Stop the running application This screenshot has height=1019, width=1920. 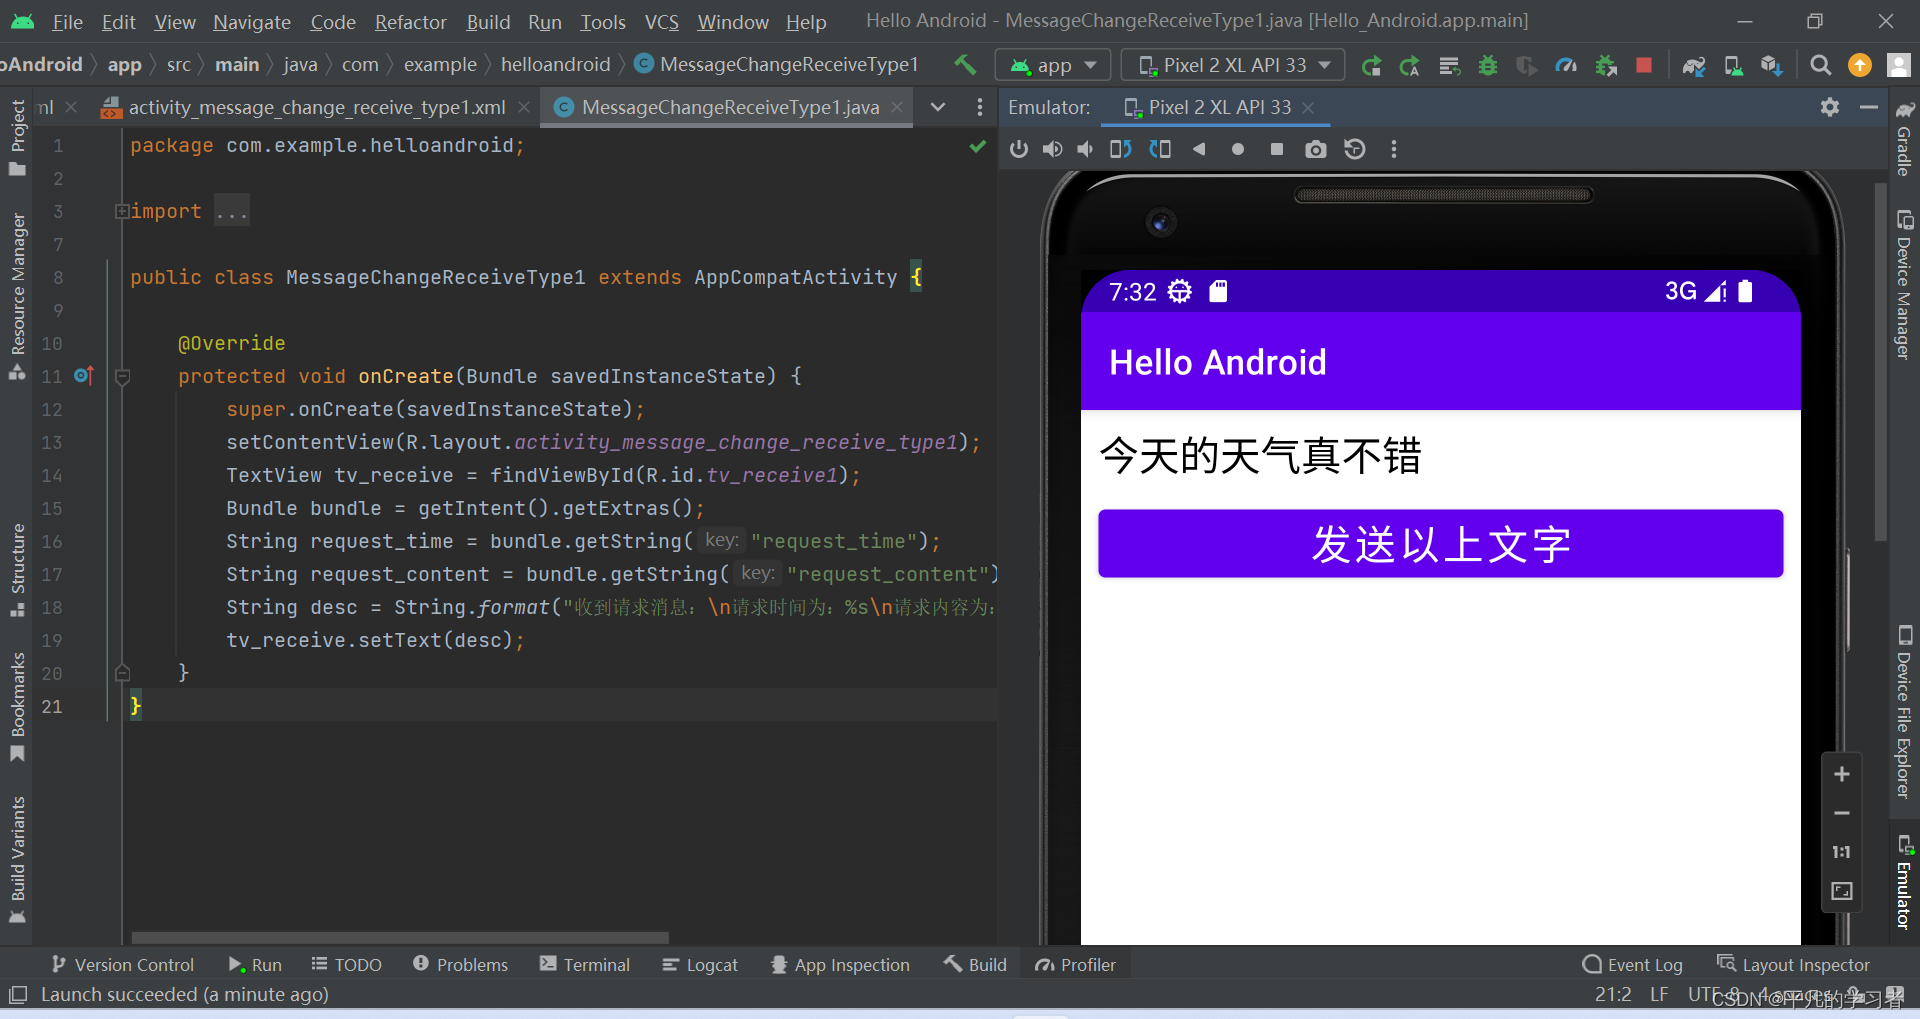coord(1644,65)
